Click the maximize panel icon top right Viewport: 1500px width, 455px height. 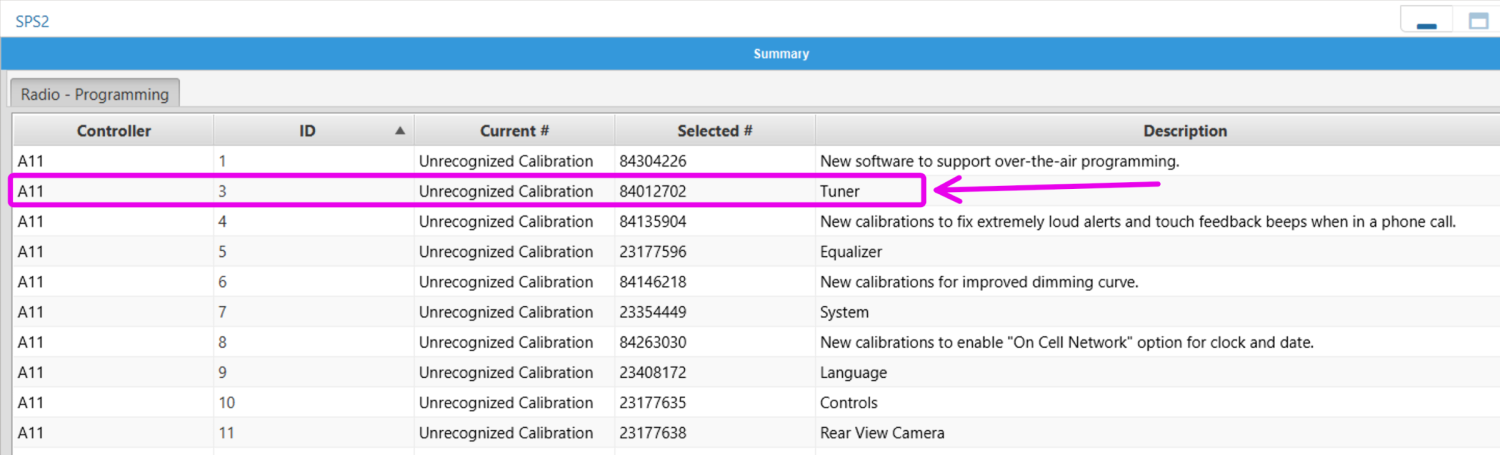coord(1477,20)
